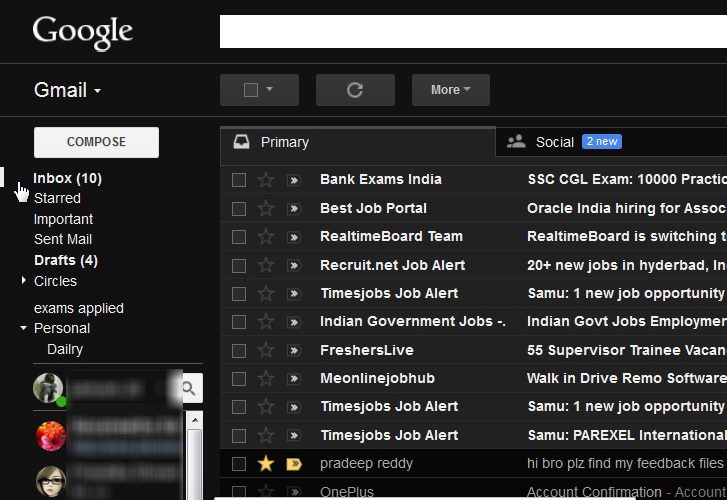Screen dimensions: 727x500
Task: Click importance marker for Meonlinejobhub
Action: 294,379
